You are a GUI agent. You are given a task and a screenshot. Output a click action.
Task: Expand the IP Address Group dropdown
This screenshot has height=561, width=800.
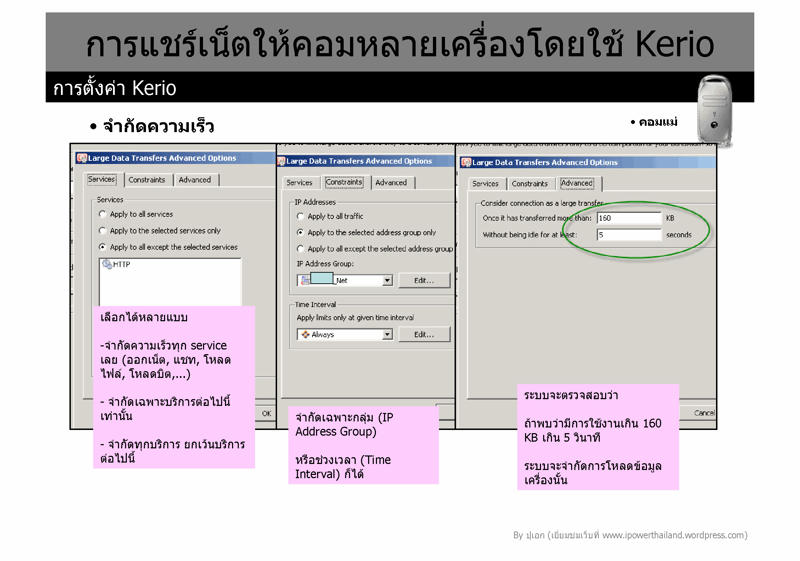click(387, 280)
